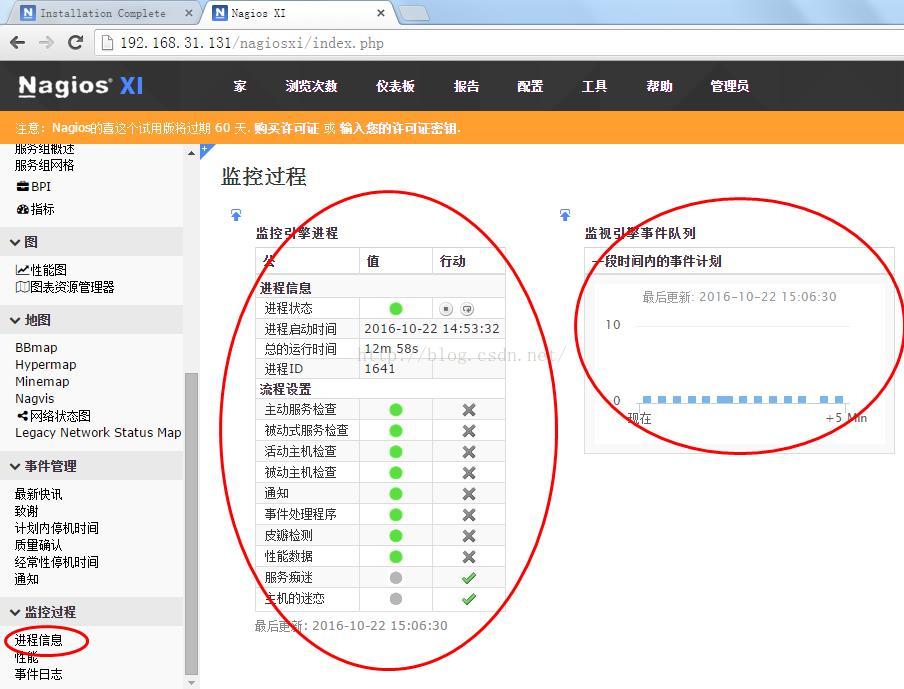Open 计划内停机时间 in sidebar
The width and height of the screenshot is (904, 689).
[56, 528]
